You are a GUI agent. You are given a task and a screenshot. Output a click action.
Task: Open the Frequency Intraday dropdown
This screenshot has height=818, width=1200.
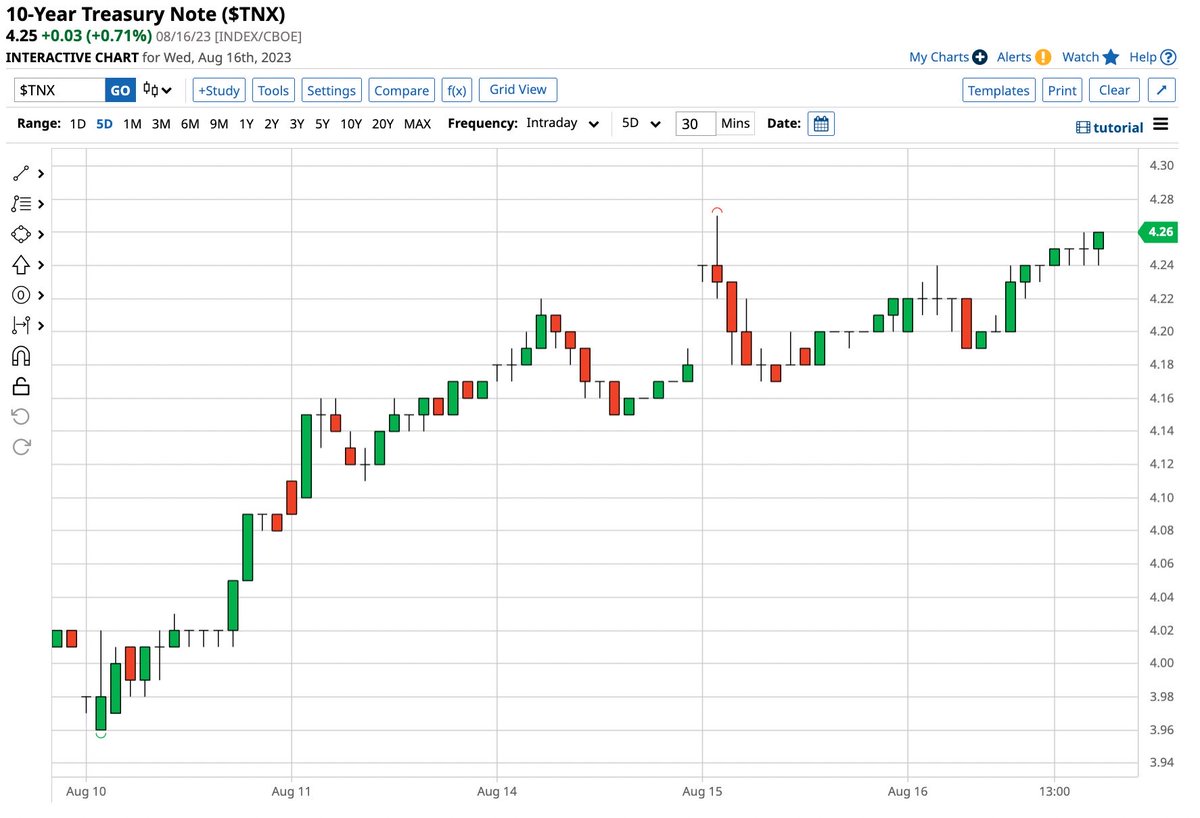tap(563, 124)
